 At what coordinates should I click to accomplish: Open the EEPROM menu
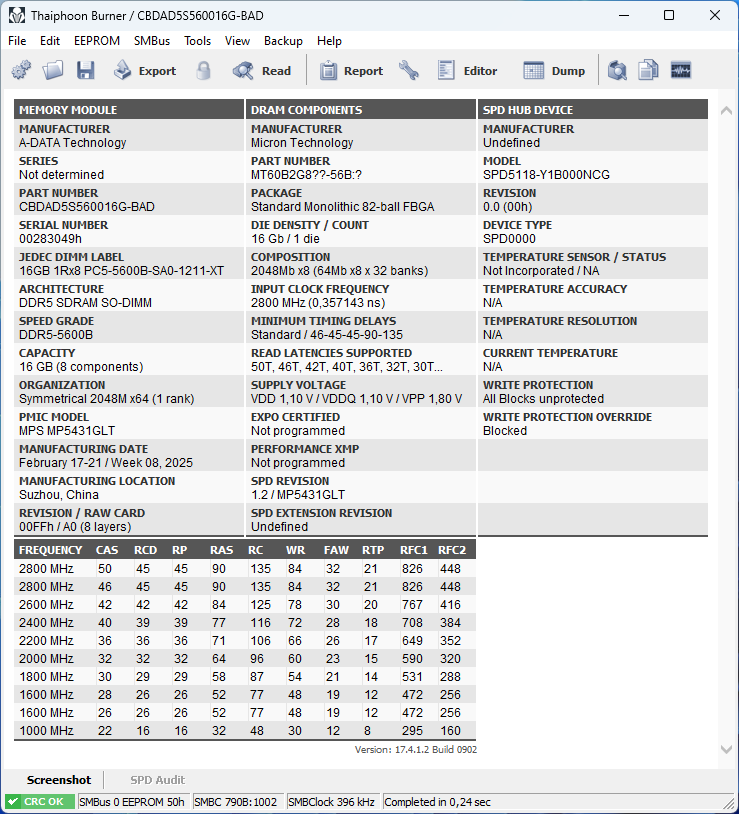coord(97,40)
